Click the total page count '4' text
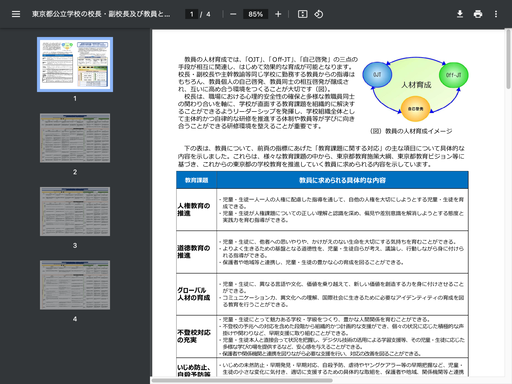This screenshot has width=512, height=384. click(x=208, y=14)
